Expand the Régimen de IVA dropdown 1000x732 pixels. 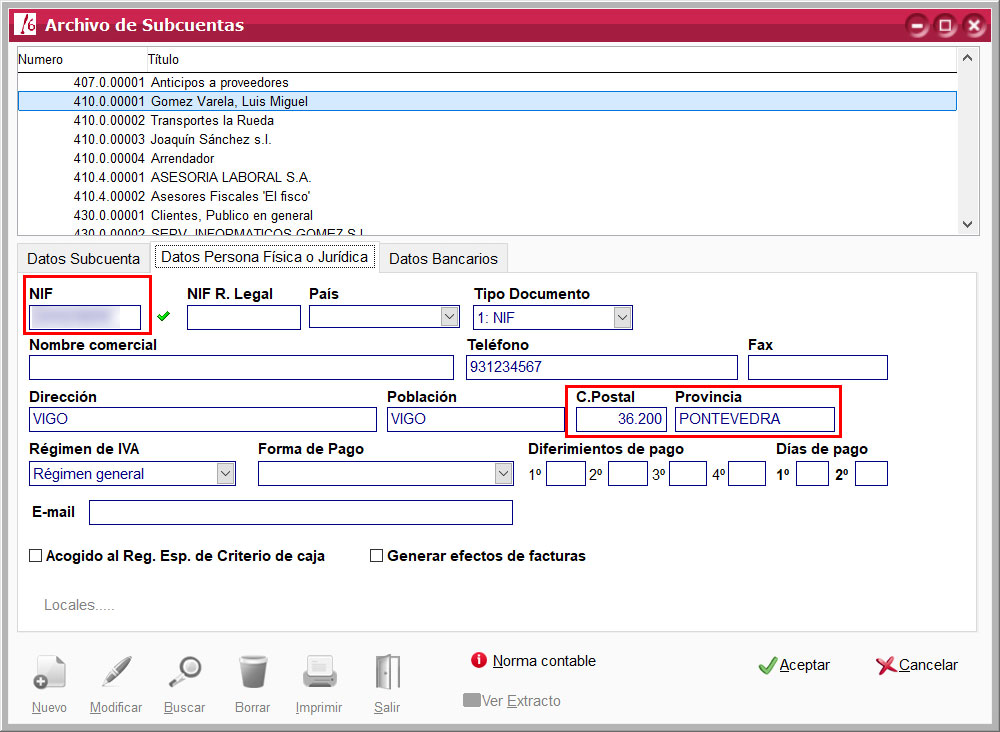tap(225, 473)
